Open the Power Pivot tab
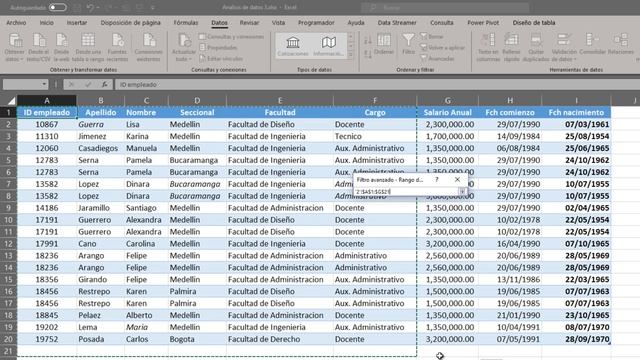 [x=483, y=23]
